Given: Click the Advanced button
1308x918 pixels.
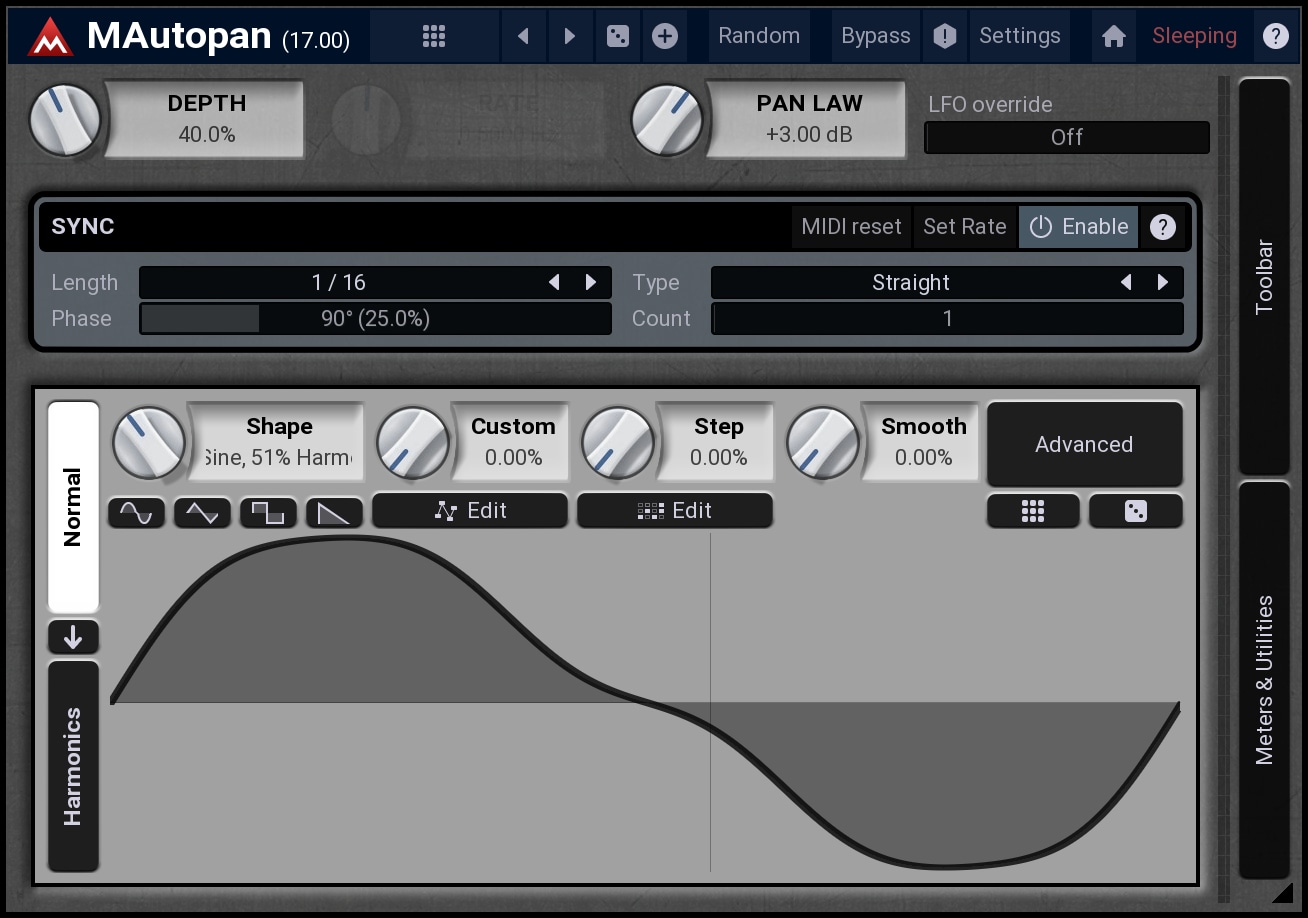Looking at the screenshot, I should pos(1084,445).
